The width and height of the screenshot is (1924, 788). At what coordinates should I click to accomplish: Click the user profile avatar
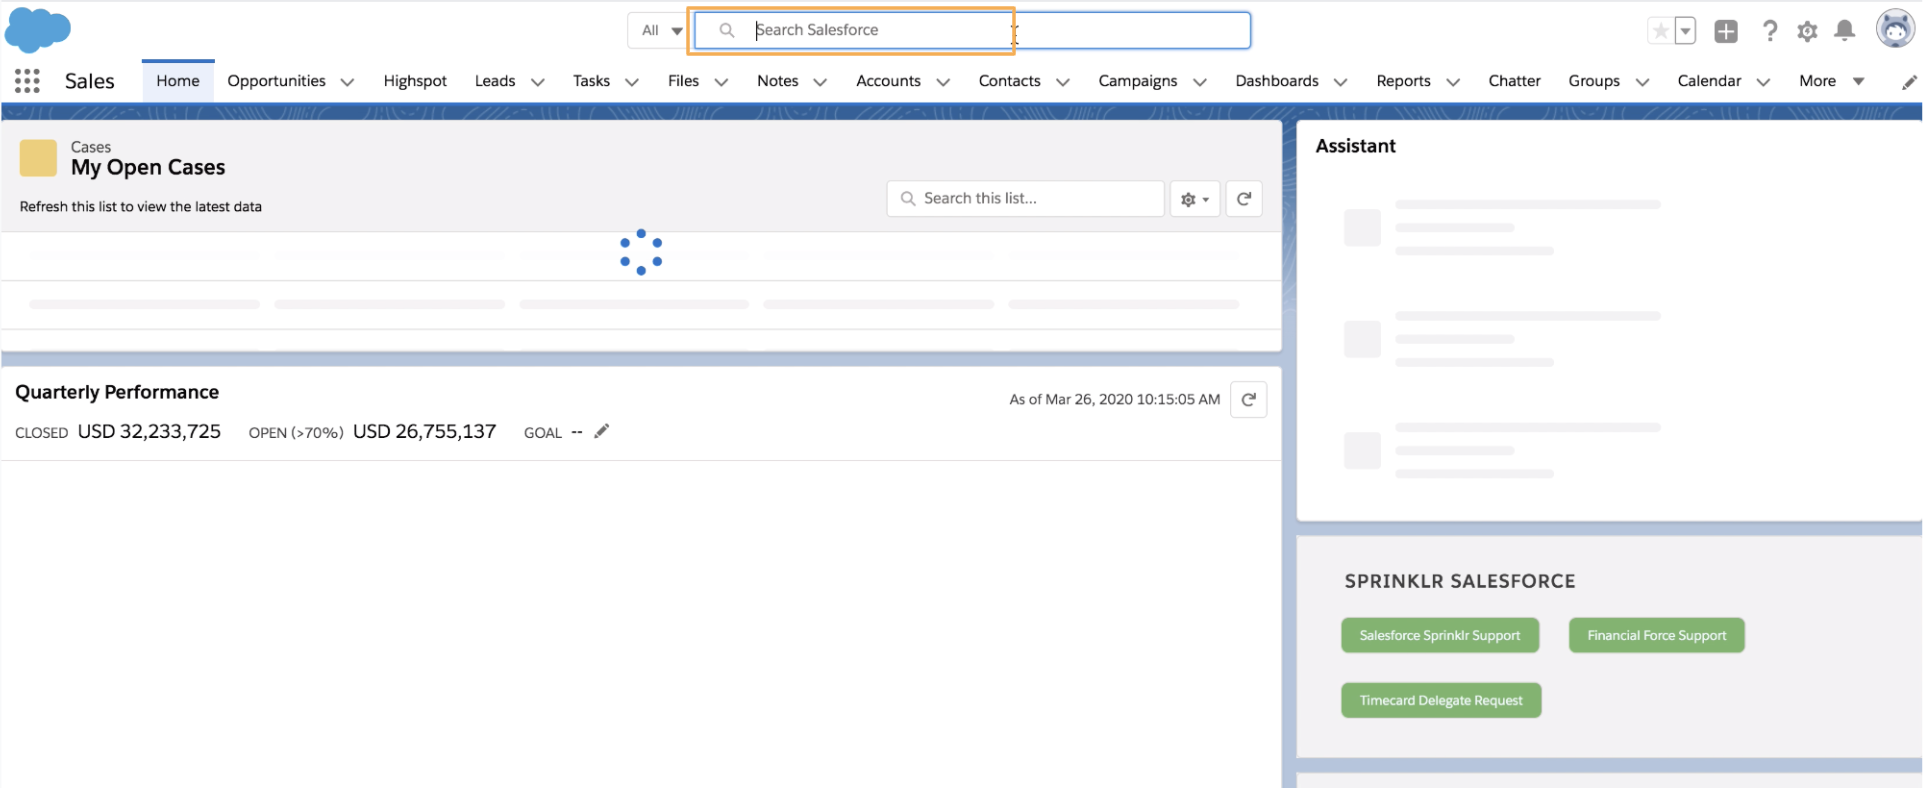pyautogui.click(x=1895, y=29)
